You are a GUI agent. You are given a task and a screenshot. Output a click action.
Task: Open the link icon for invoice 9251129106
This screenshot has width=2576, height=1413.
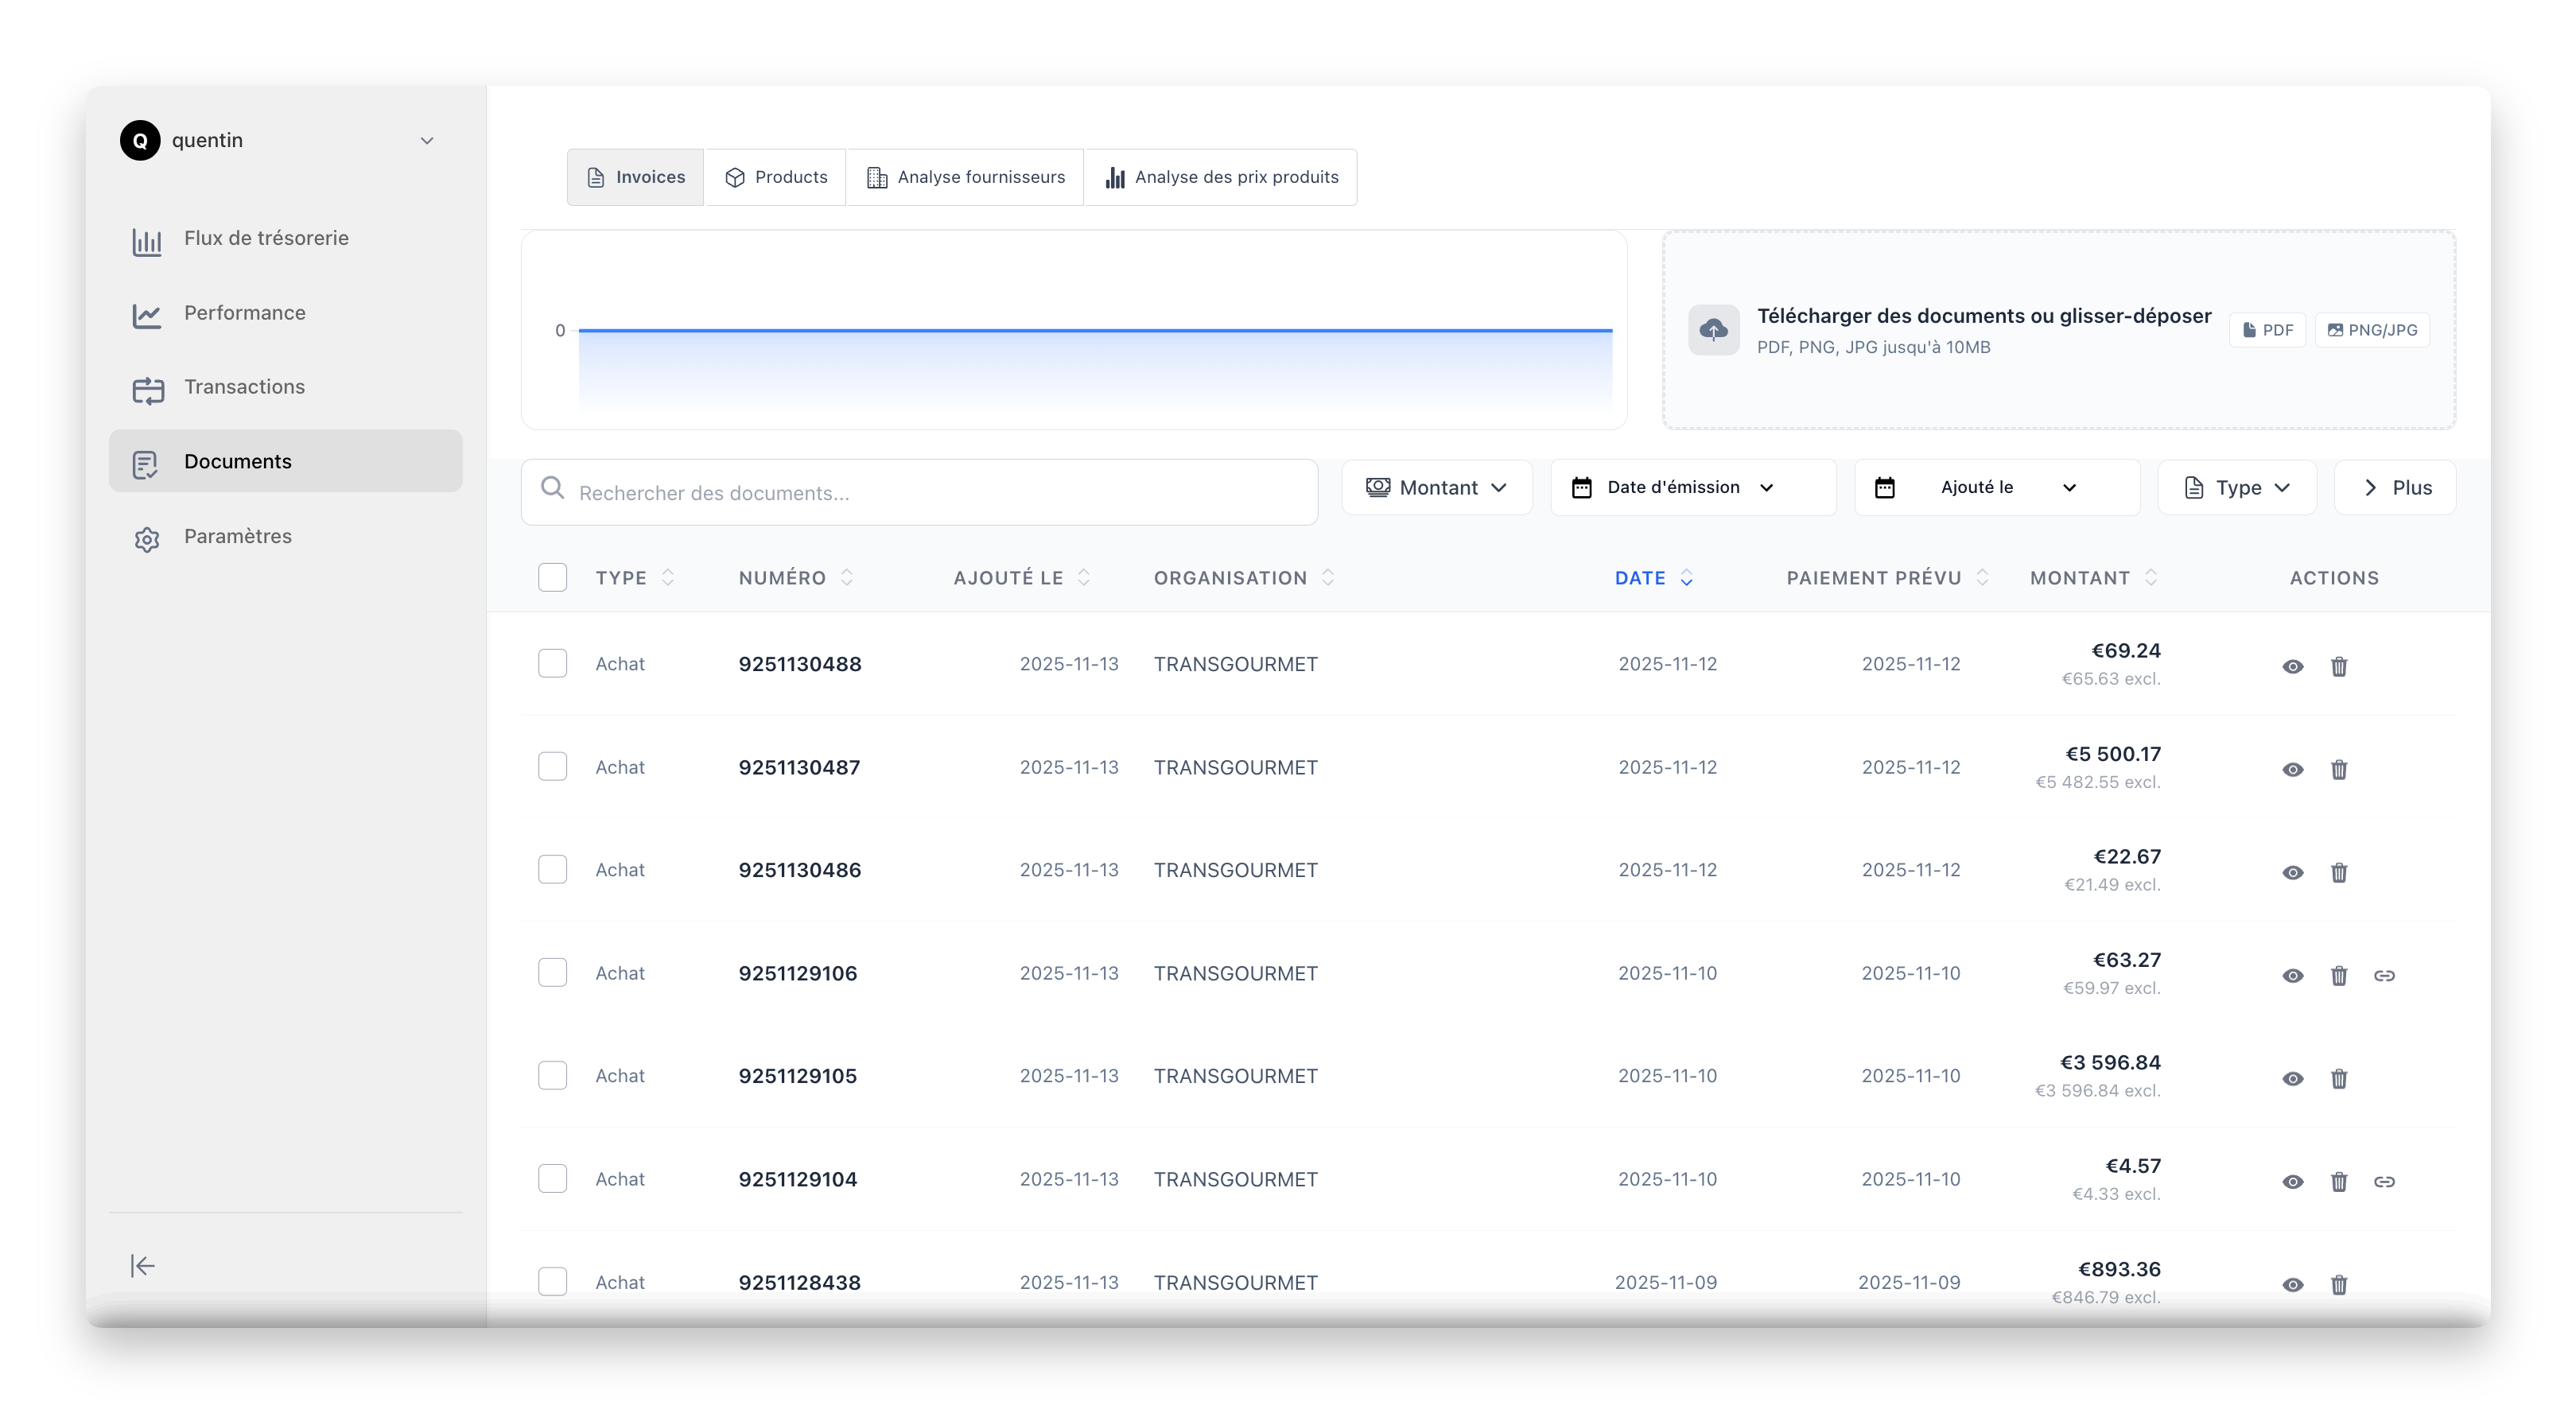(2387, 975)
